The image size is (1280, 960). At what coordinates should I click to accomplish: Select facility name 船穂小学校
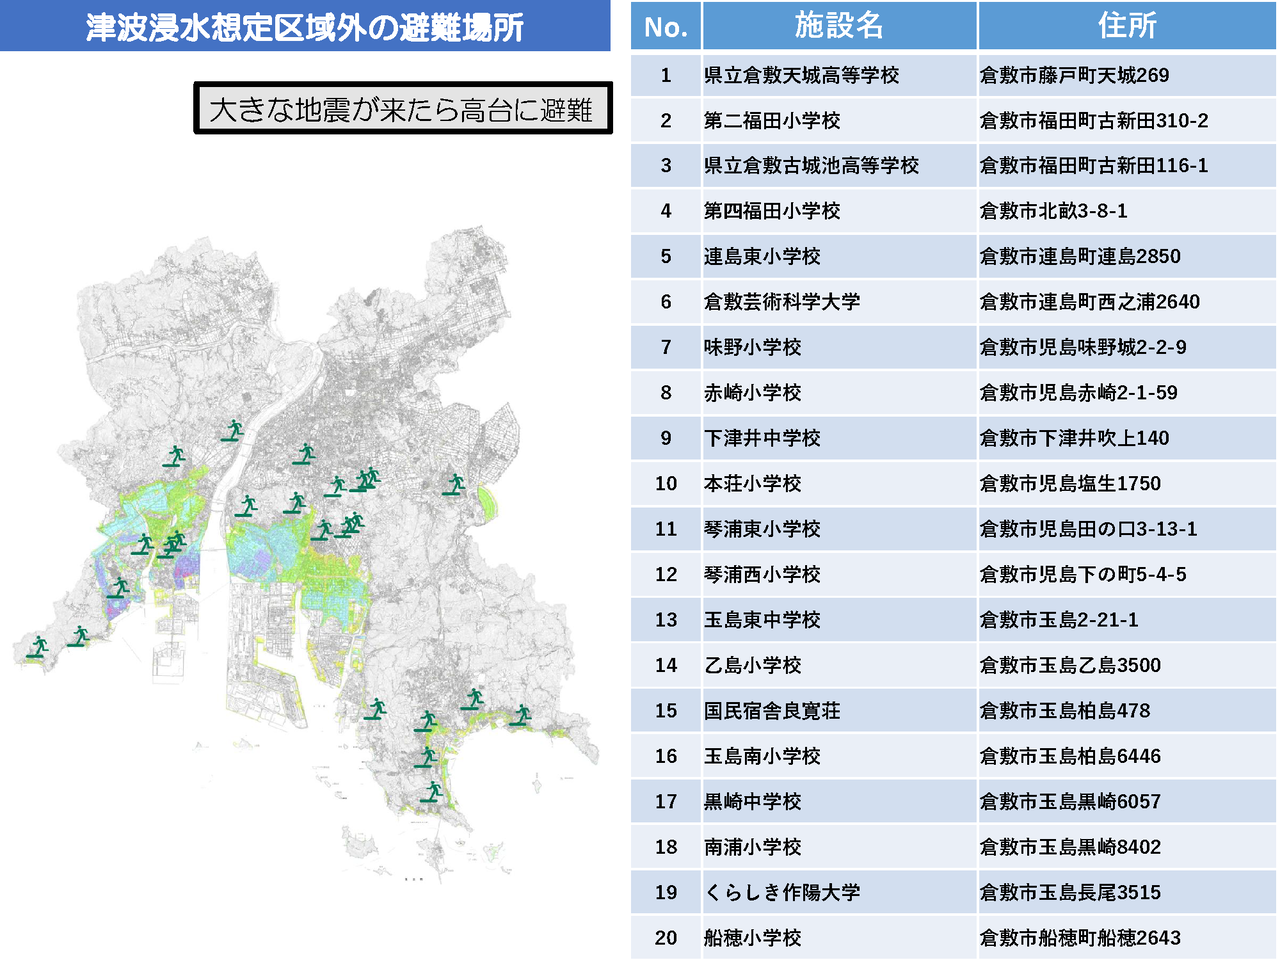tap(753, 938)
